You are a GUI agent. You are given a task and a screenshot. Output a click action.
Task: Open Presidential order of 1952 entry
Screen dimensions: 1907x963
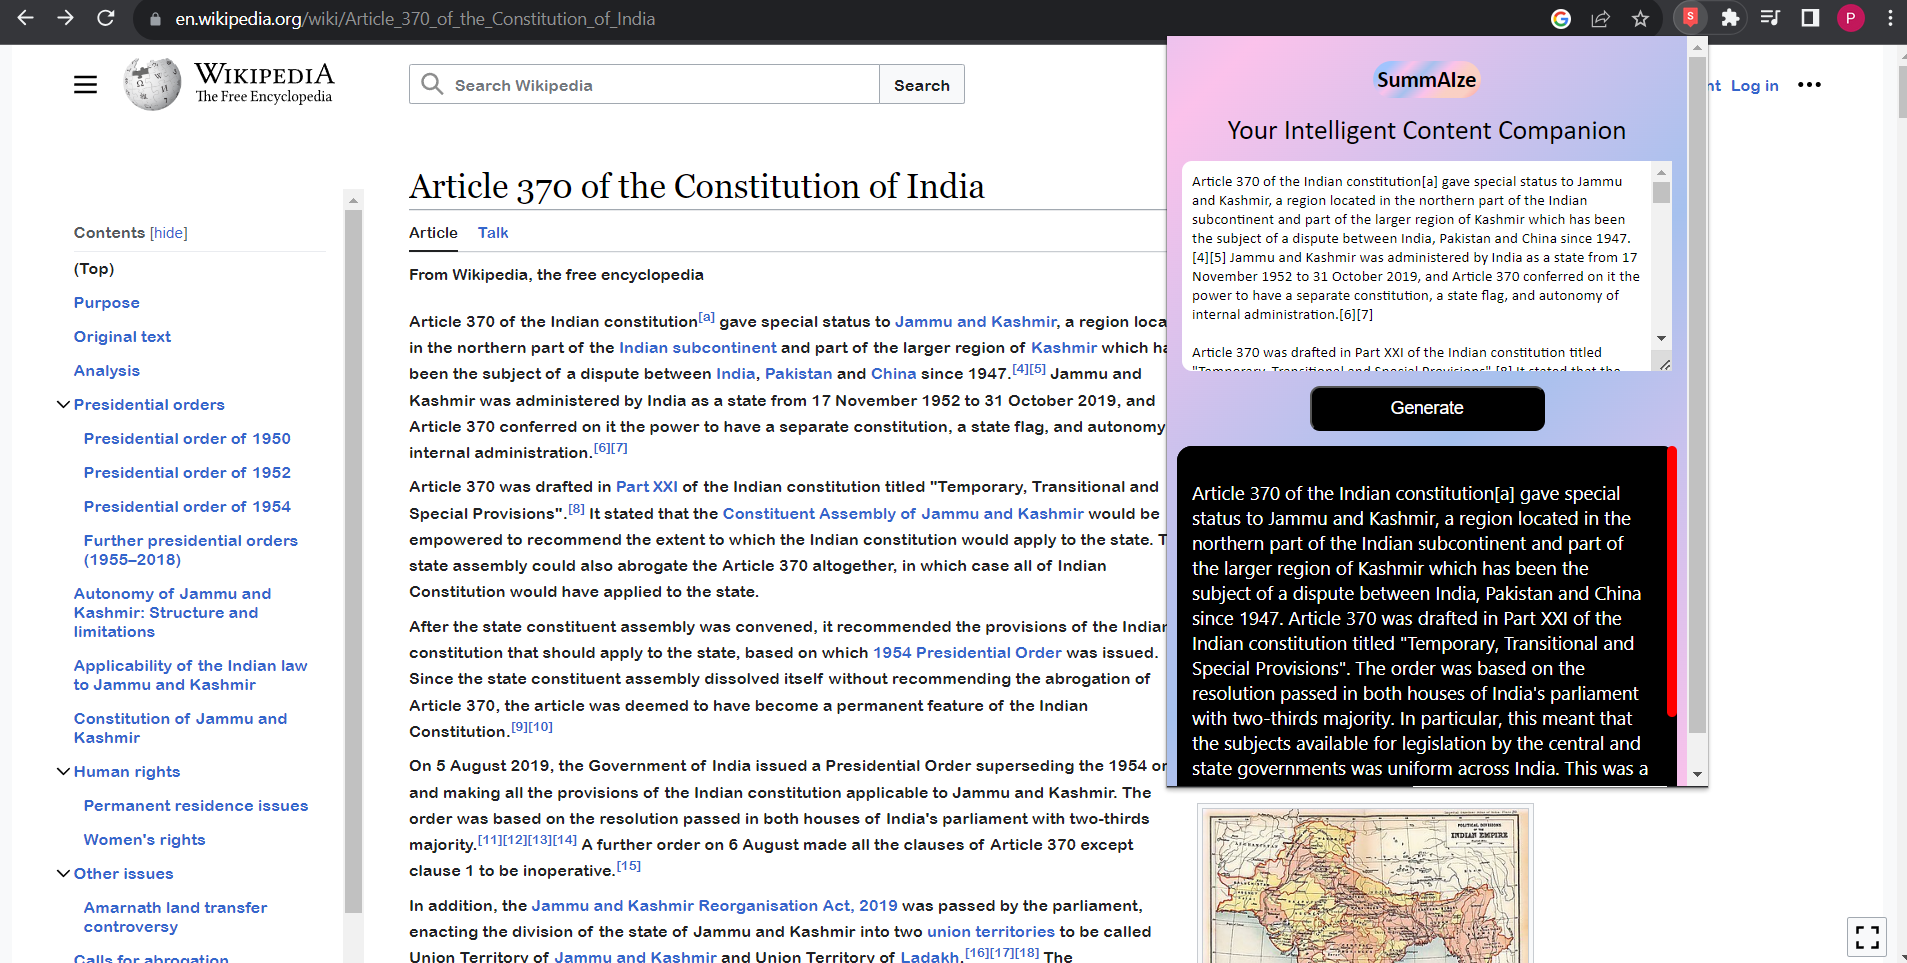click(x=187, y=473)
